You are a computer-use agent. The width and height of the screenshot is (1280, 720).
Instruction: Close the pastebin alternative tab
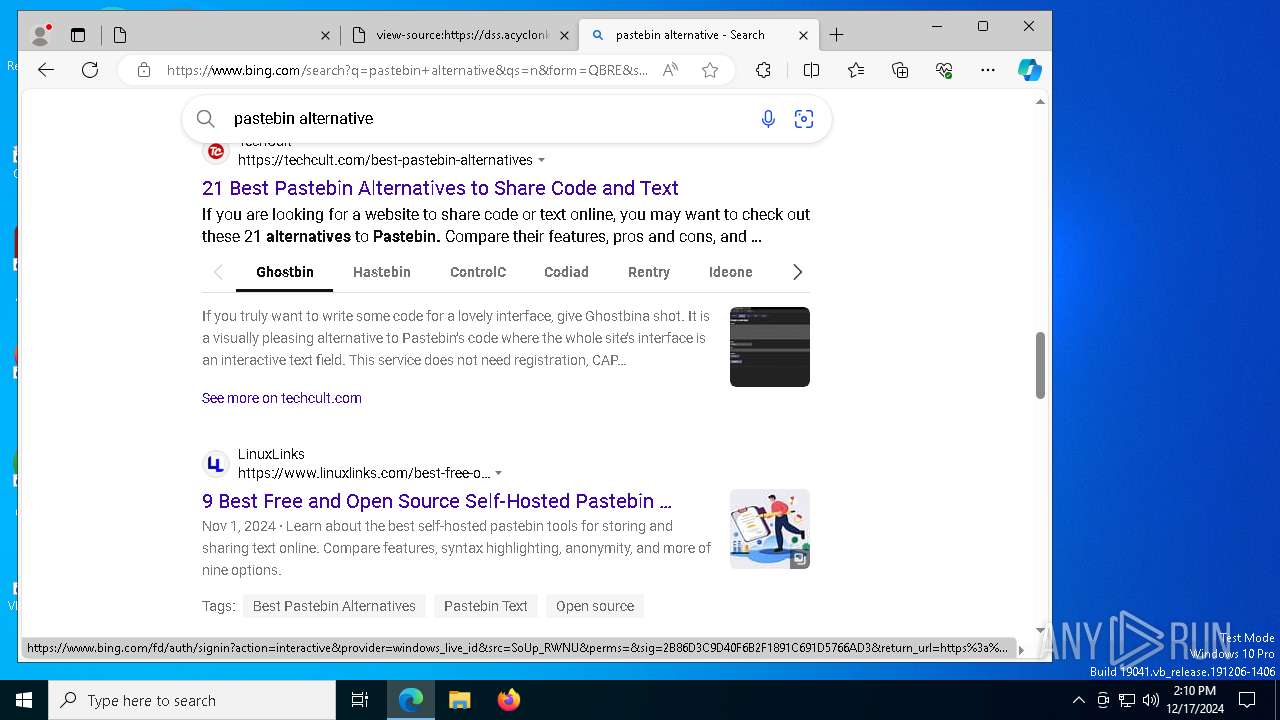[x=803, y=35]
